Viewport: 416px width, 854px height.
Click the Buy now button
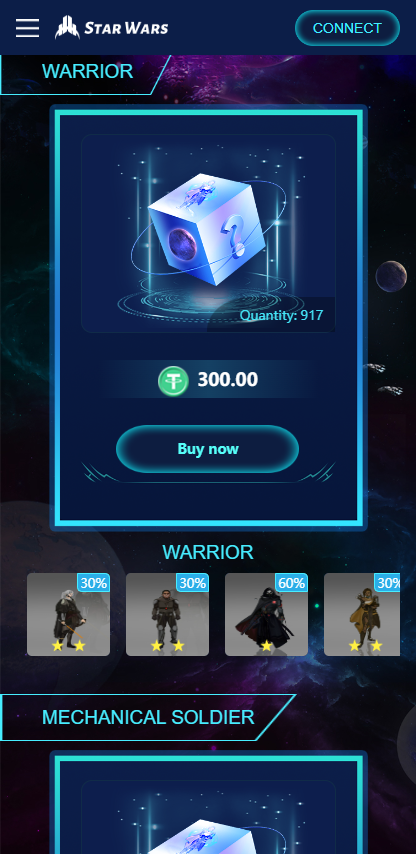pos(207,449)
